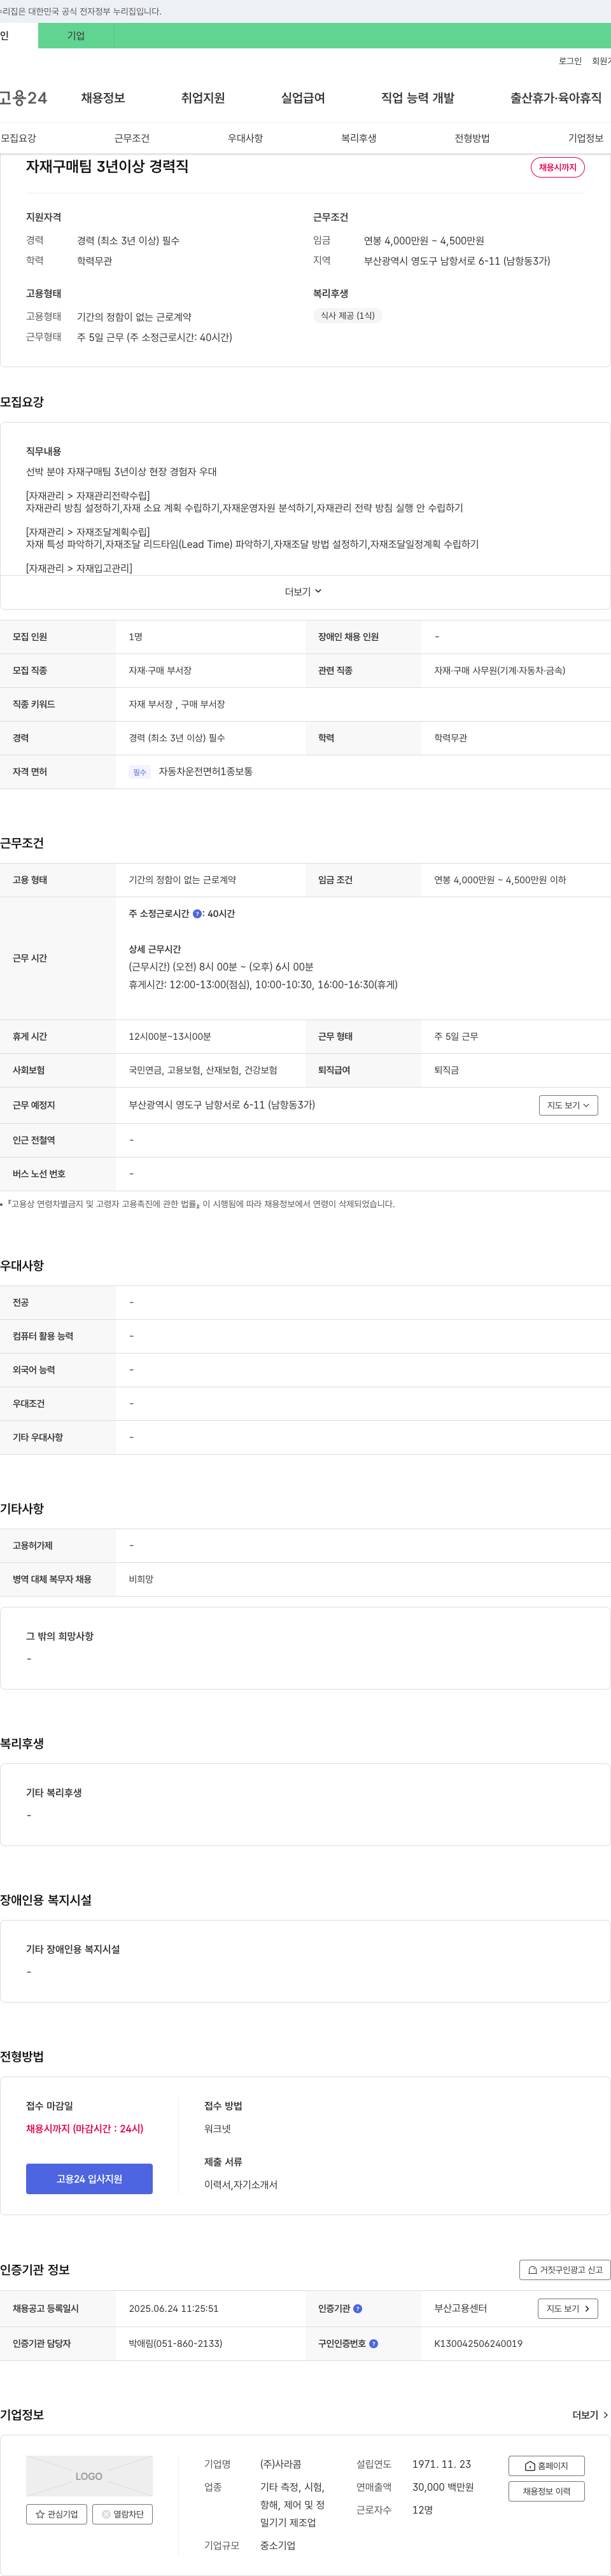This screenshot has width=611, height=2576.
Task: Open info tooltip beside 주 소정근로시간
Action: [x=197, y=913]
